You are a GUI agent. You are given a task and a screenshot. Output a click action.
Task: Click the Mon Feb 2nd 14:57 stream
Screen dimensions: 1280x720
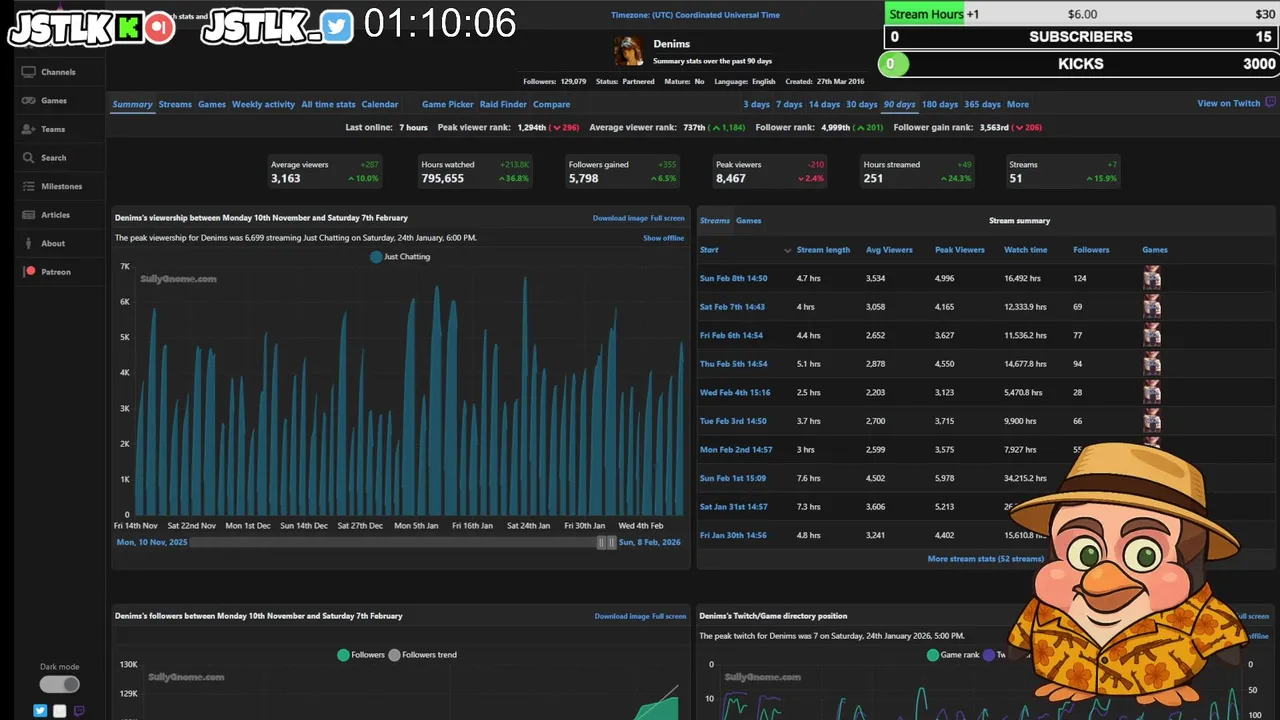tap(736, 449)
